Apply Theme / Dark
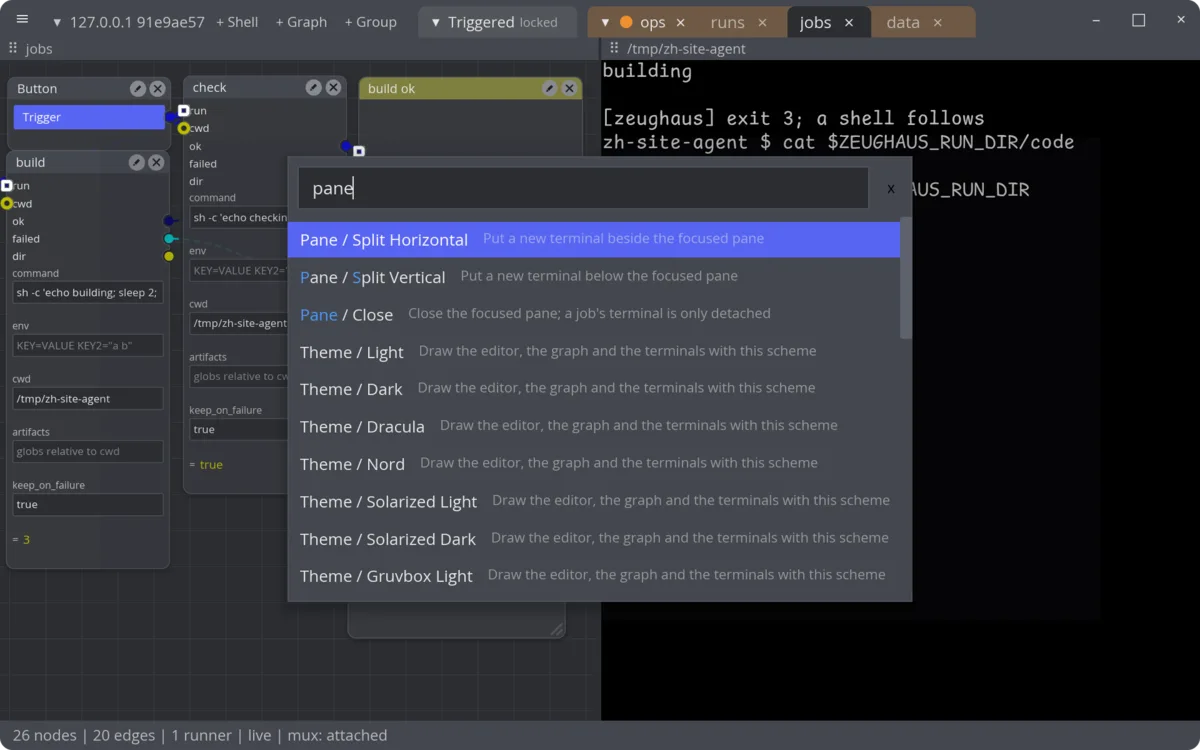The height and width of the screenshot is (750, 1200). coord(594,388)
